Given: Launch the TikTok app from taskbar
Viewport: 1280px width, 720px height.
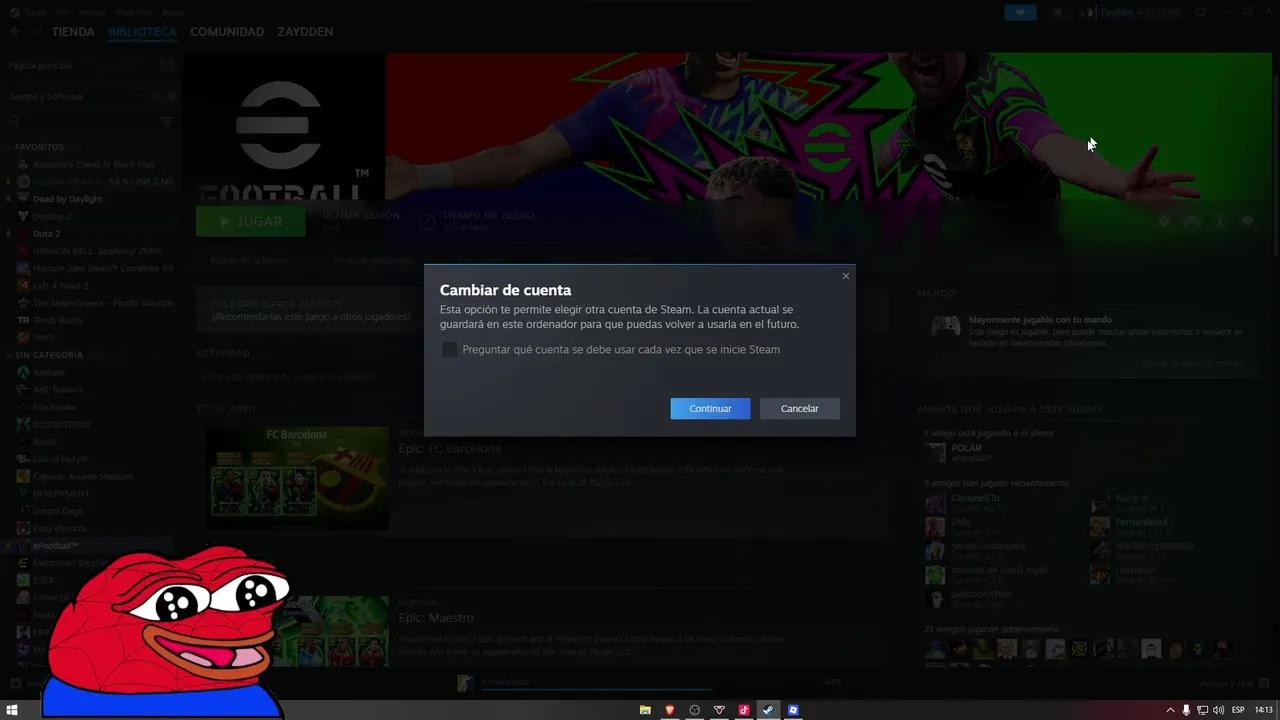Looking at the screenshot, I should tap(744, 710).
